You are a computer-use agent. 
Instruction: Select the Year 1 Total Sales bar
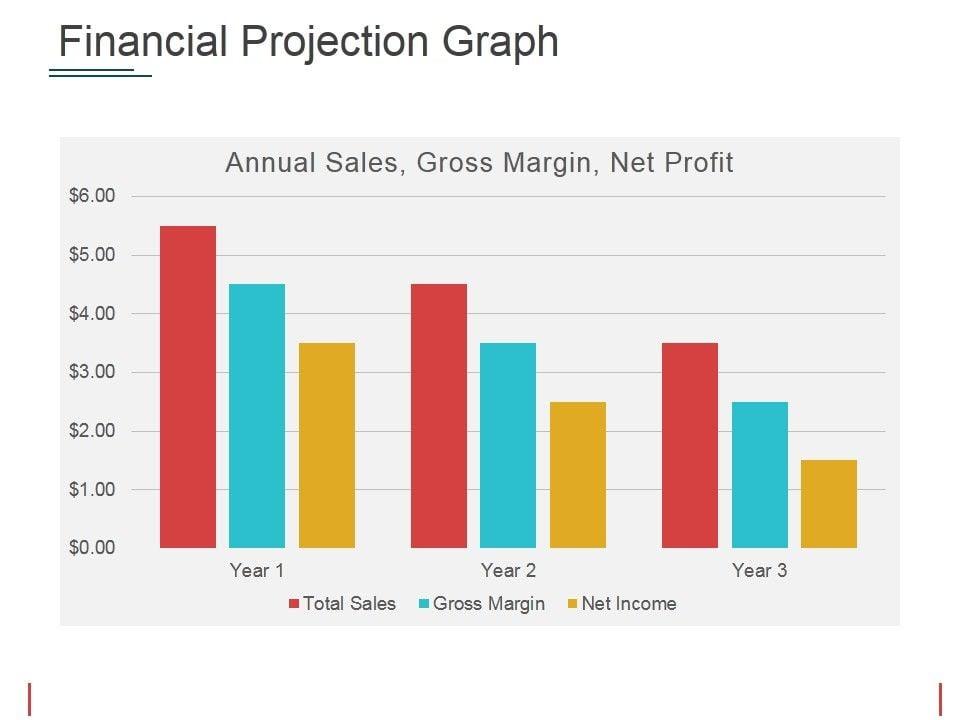[188, 387]
